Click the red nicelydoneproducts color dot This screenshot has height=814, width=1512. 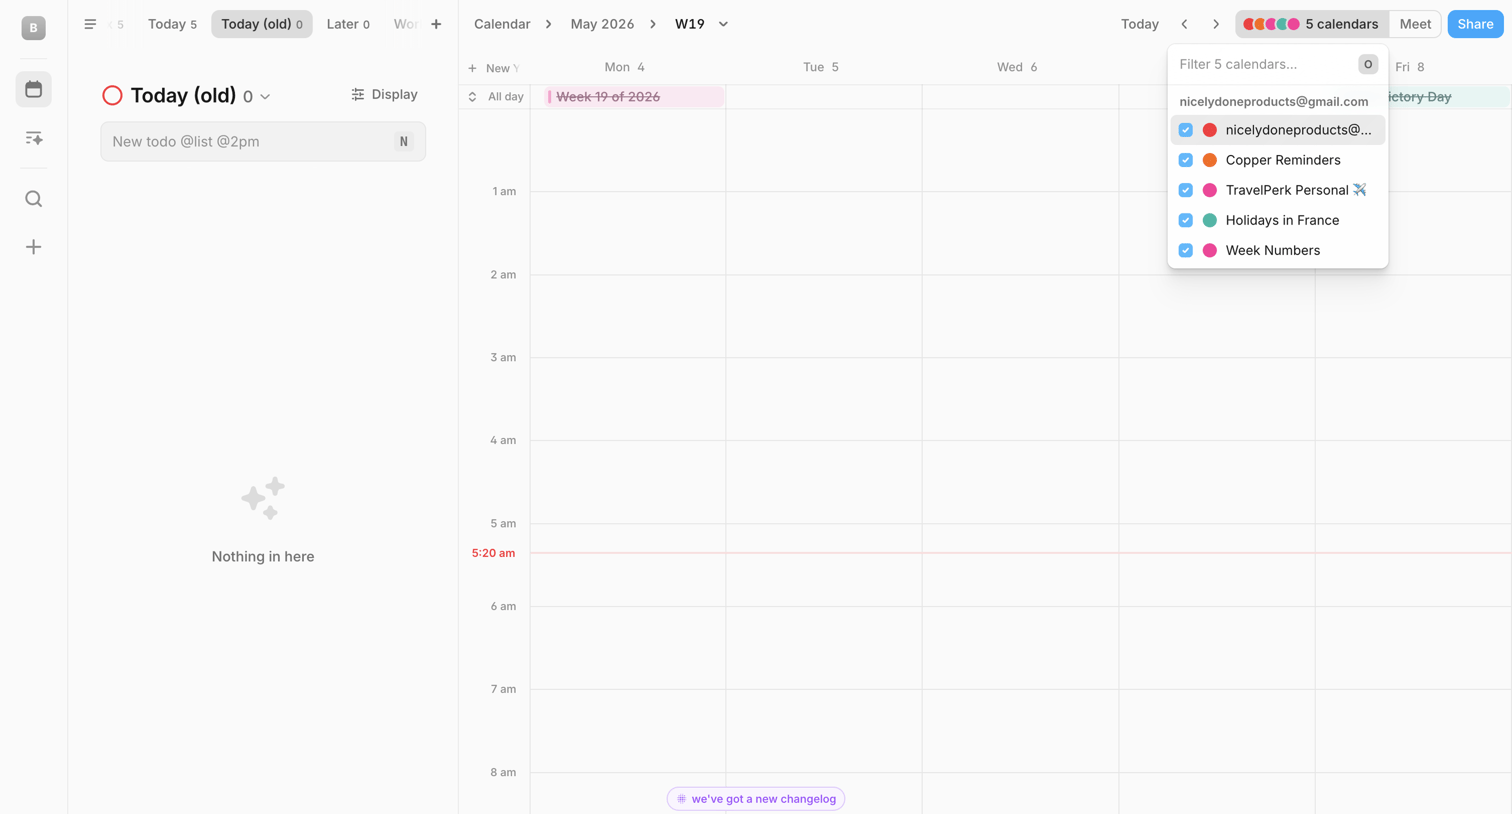tap(1209, 130)
